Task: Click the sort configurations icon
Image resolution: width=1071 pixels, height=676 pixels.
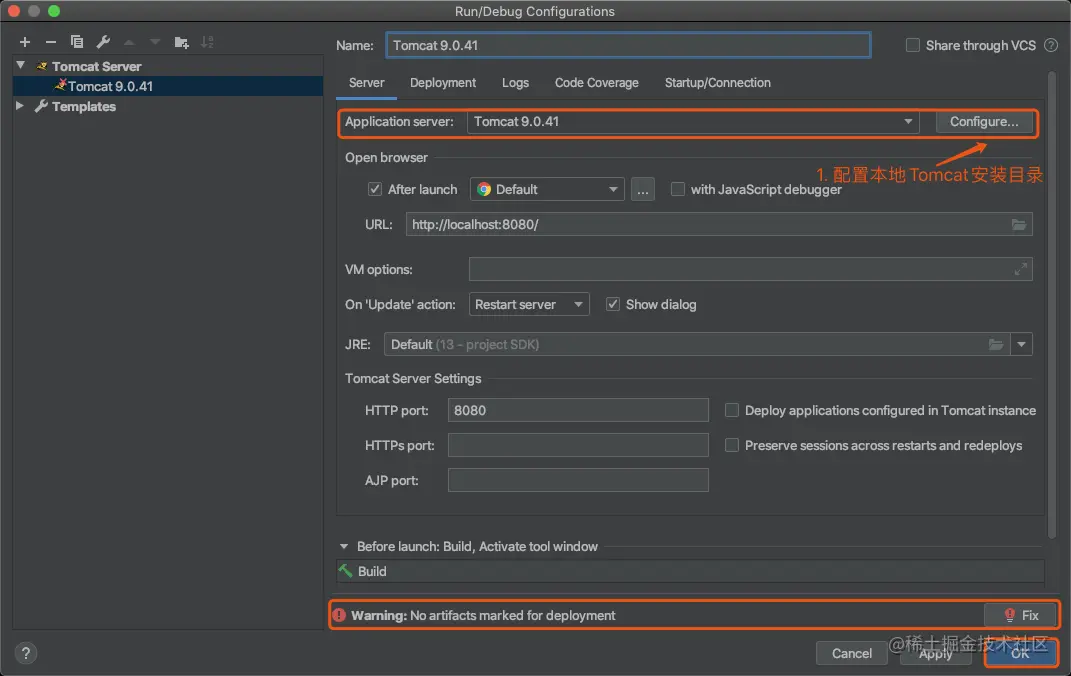Action: click(x=207, y=42)
